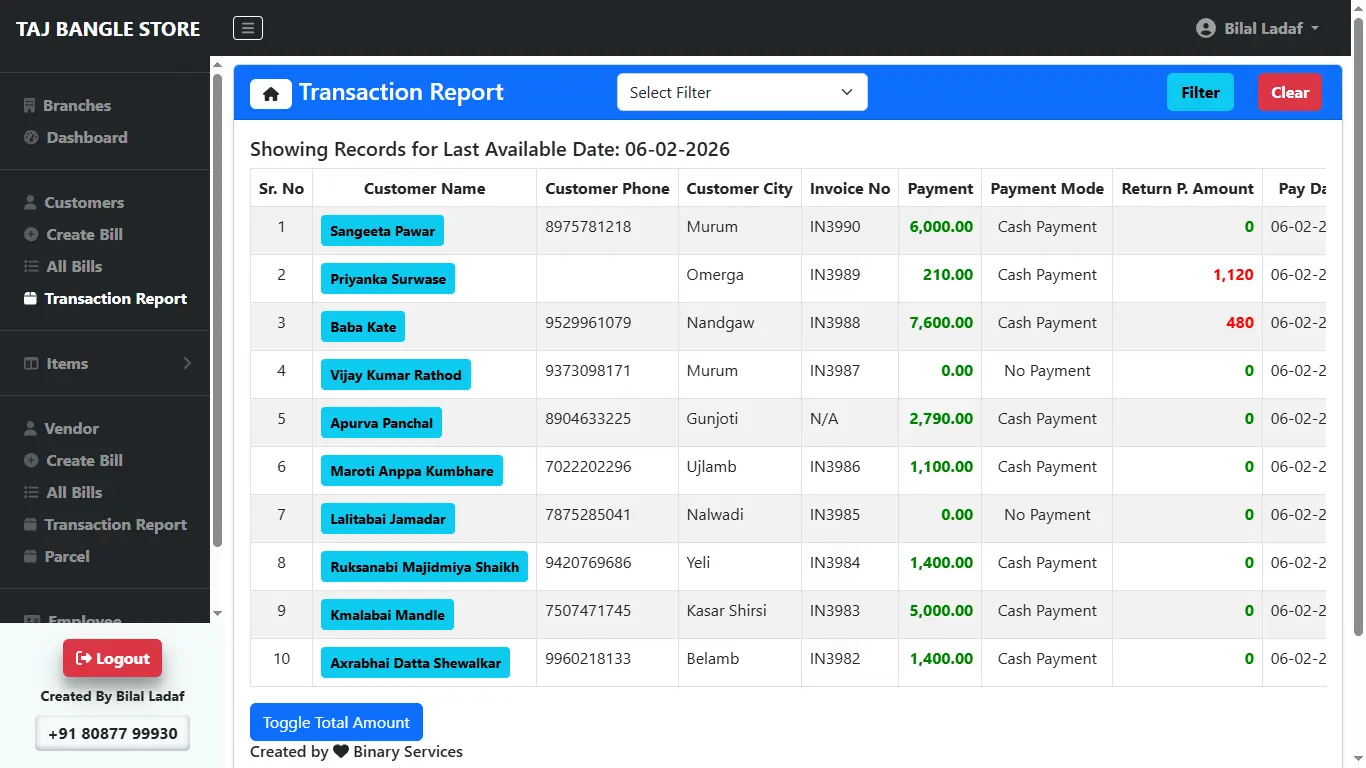Toggle the sidebar hamburger menu icon

point(248,28)
